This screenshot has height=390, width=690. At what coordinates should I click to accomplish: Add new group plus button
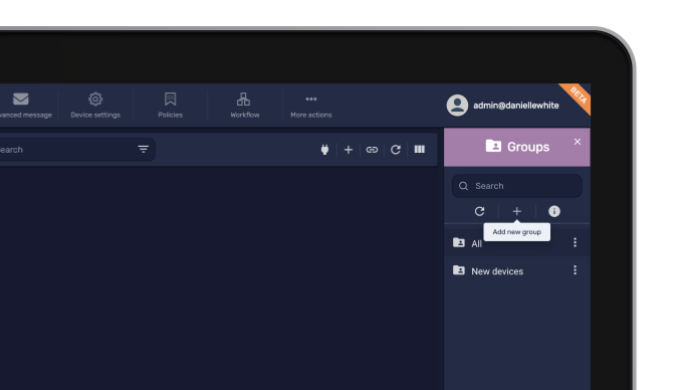(517, 211)
